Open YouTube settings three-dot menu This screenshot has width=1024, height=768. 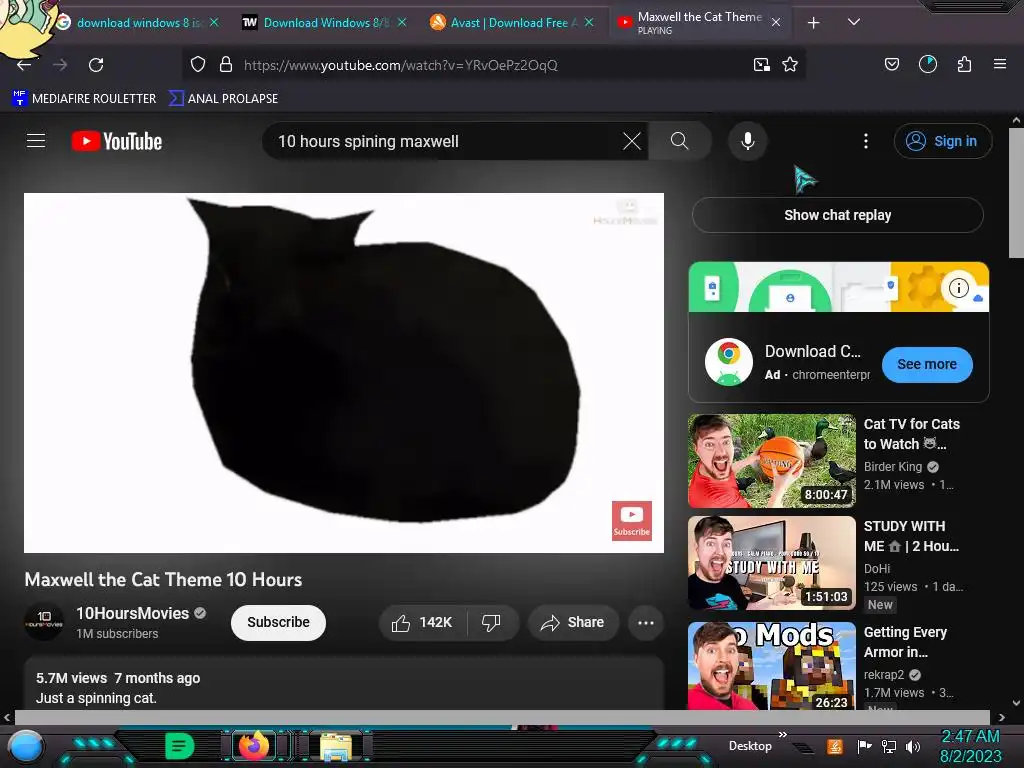click(866, 141)
